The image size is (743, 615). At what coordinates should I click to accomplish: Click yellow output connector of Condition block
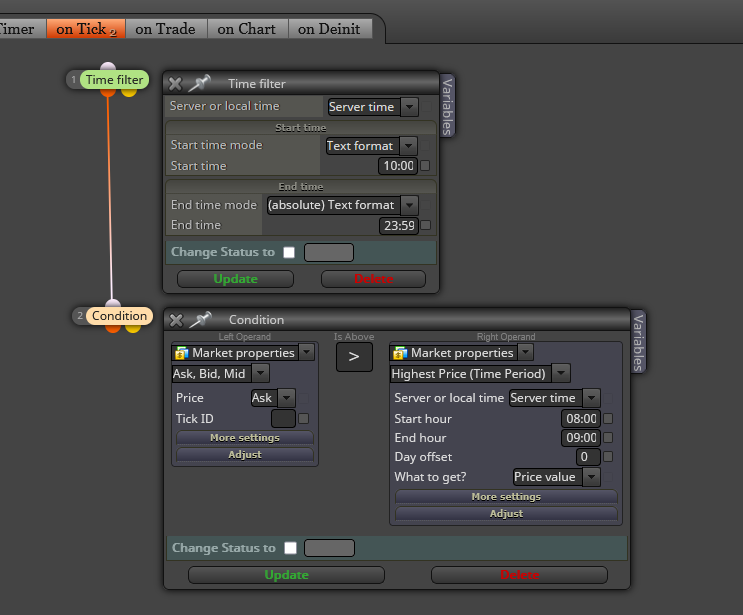(133, 328)
